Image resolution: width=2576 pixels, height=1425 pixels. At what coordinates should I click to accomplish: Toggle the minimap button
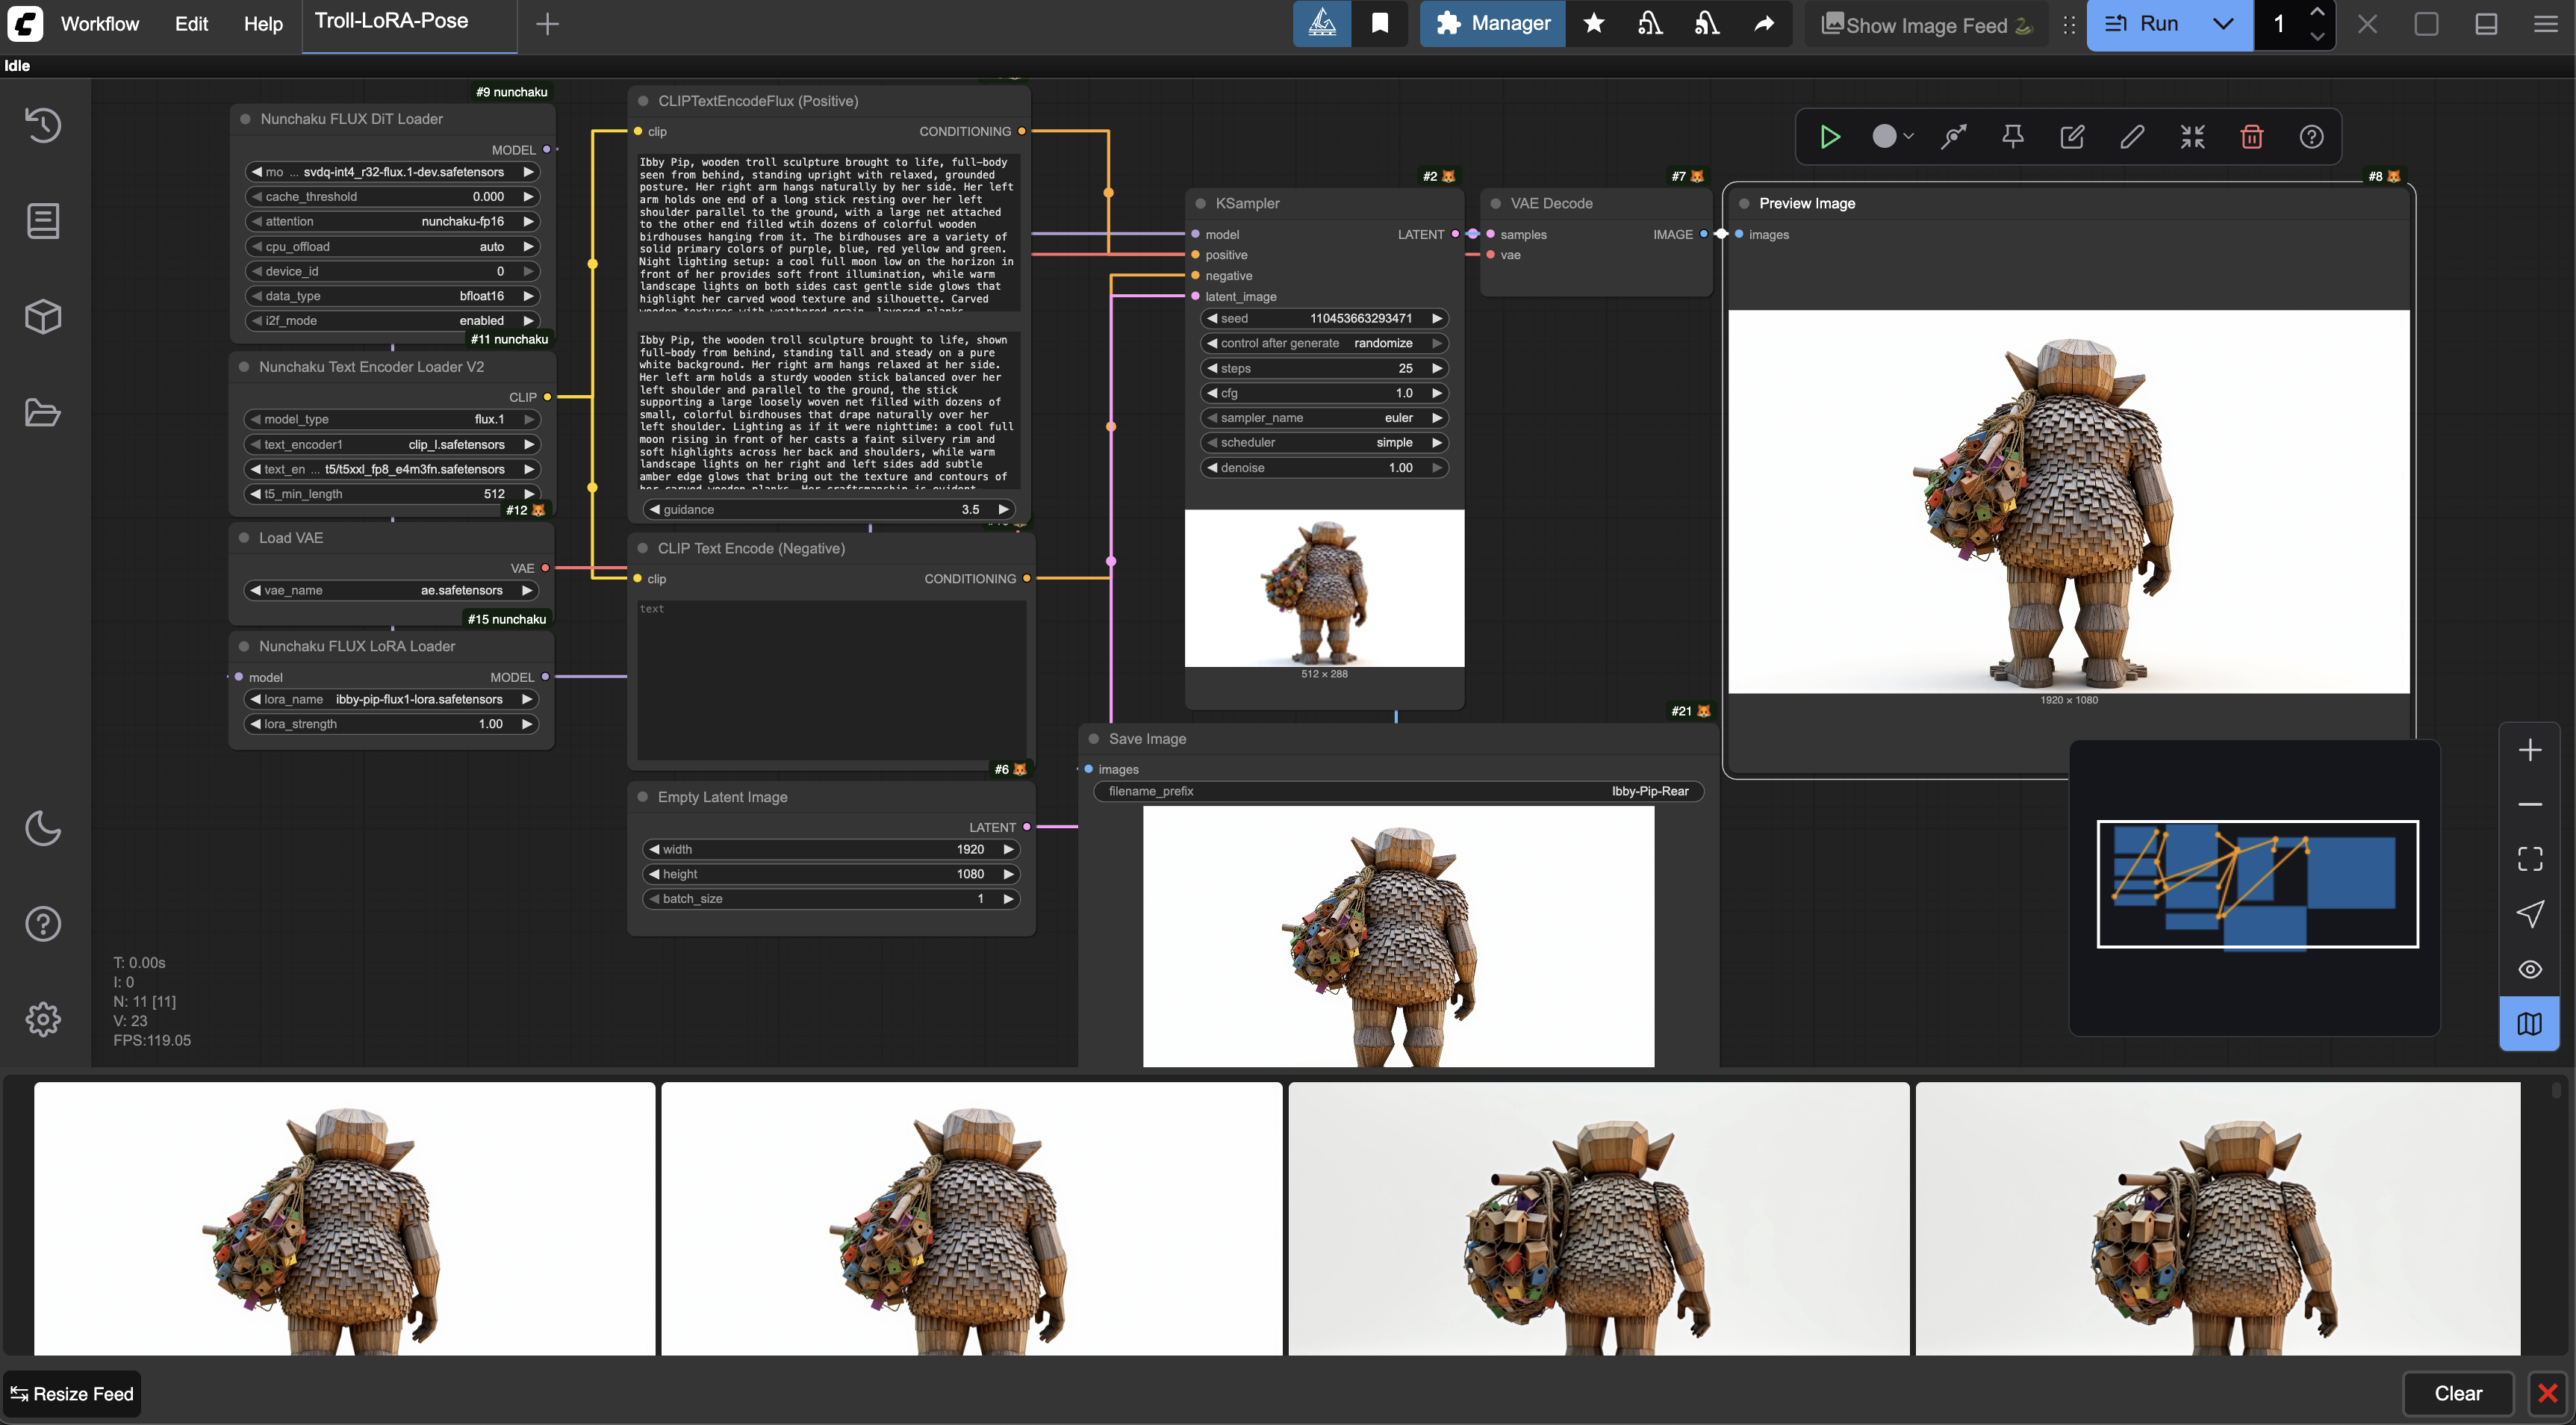tap(2530, 1024)
